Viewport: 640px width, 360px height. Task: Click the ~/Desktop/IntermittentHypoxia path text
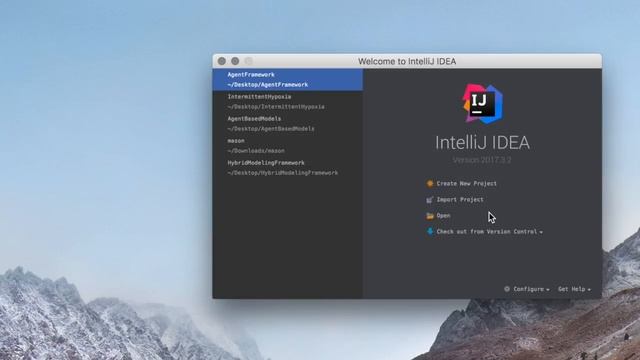[276, 107]
